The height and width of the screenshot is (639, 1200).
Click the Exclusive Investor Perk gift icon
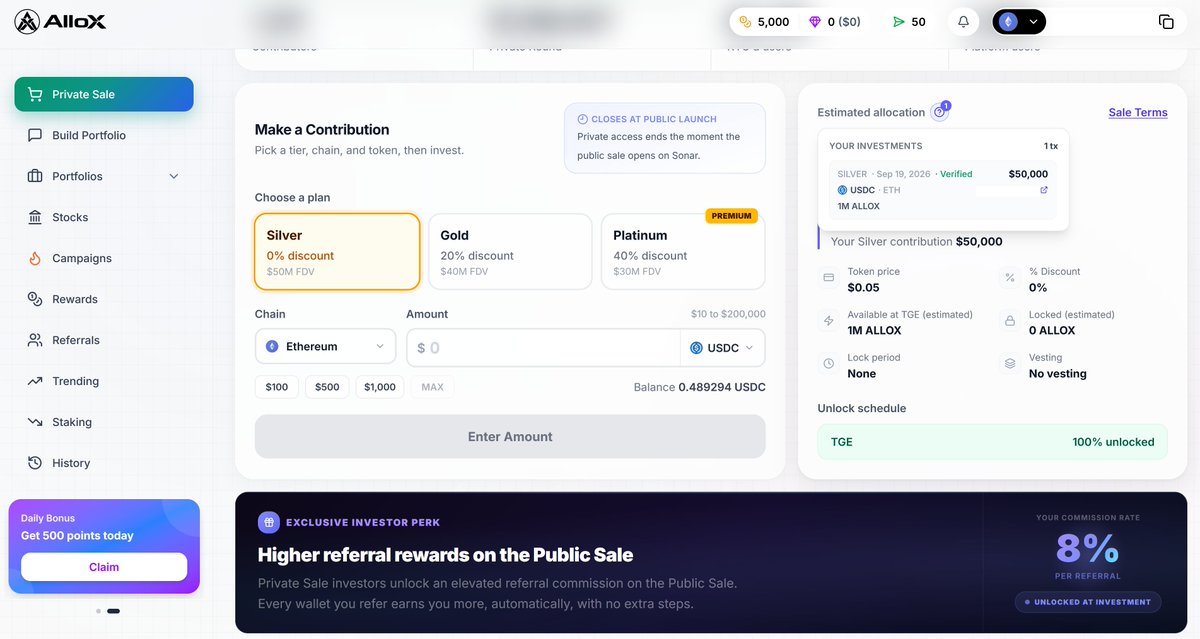(x=268, y=522)
